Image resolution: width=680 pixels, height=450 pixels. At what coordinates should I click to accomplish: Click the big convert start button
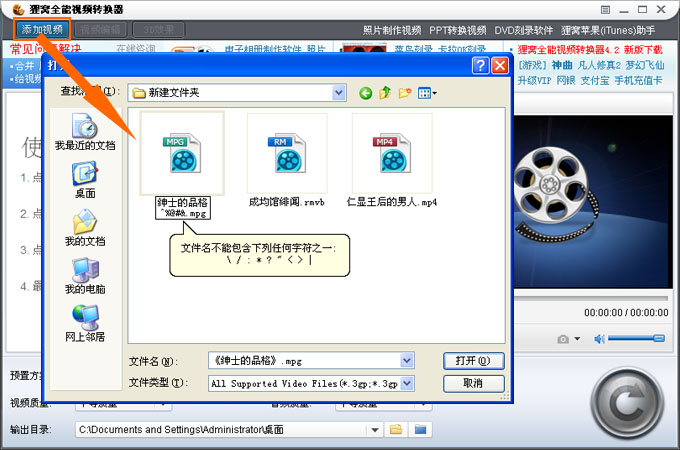click(627, 404)
